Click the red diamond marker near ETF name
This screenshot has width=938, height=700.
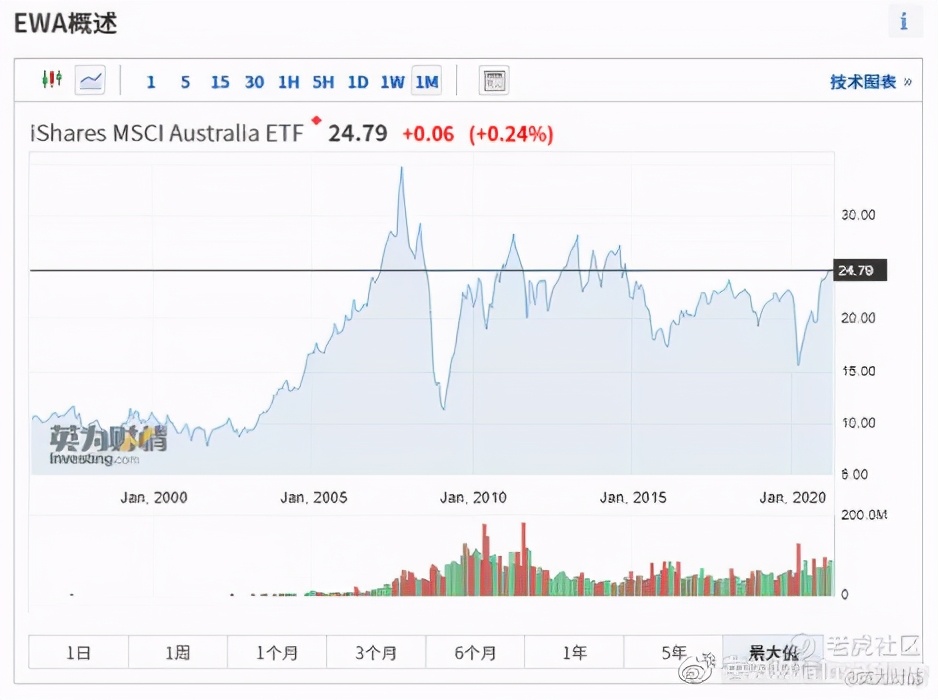[316, 121]
